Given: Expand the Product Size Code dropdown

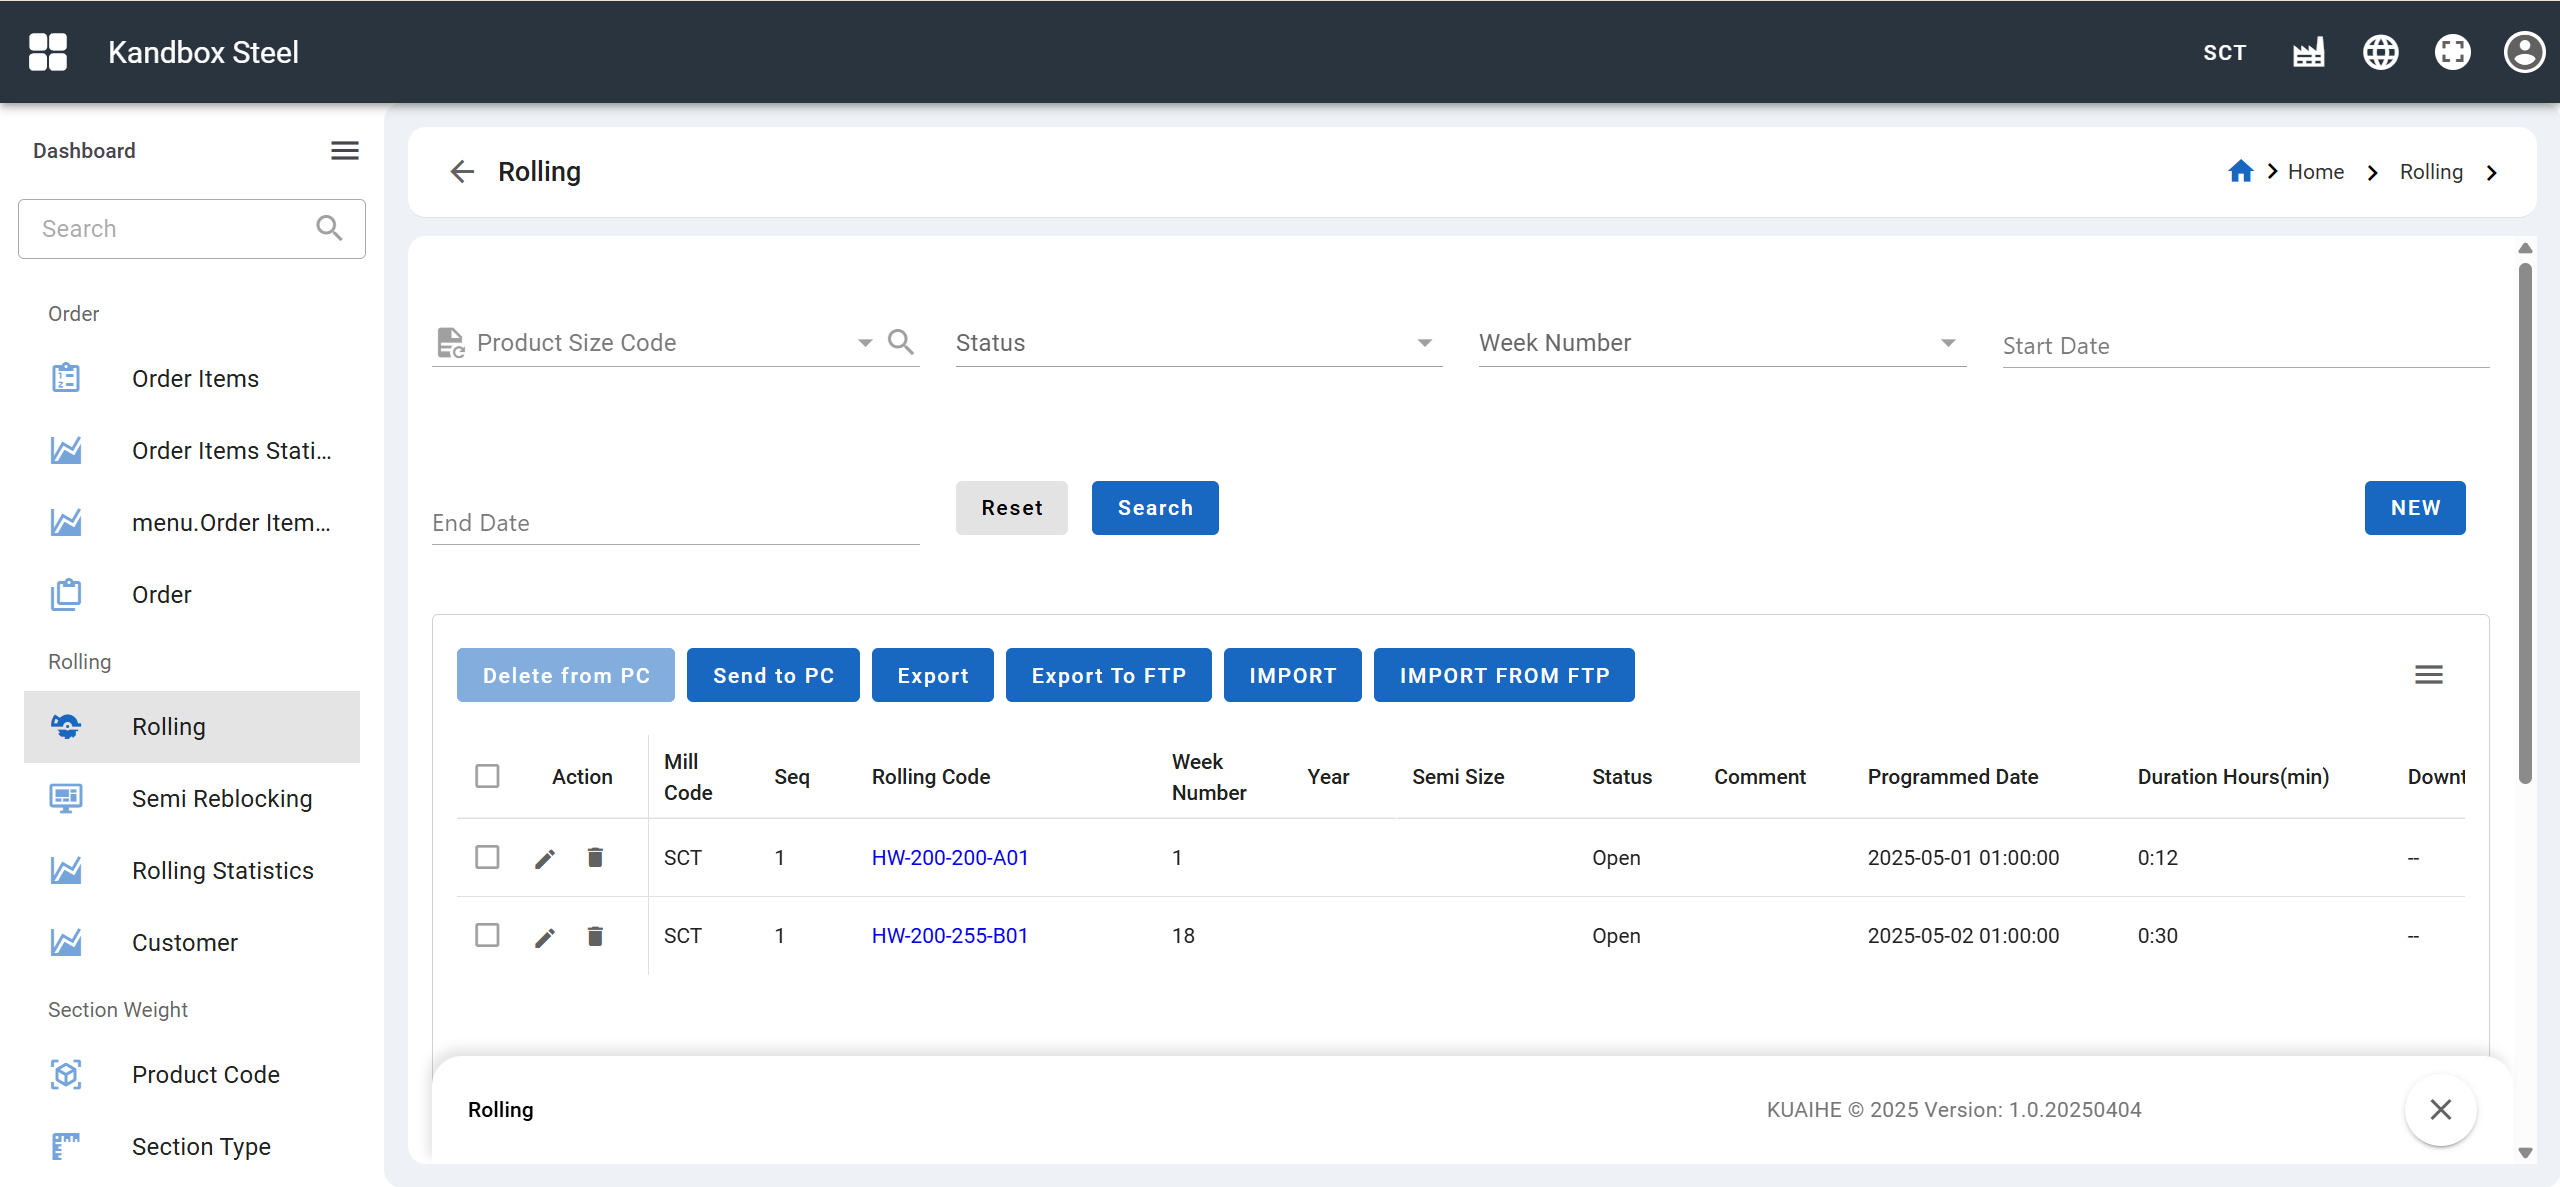Looking at the screenshot, I should [x=865, y=343].
